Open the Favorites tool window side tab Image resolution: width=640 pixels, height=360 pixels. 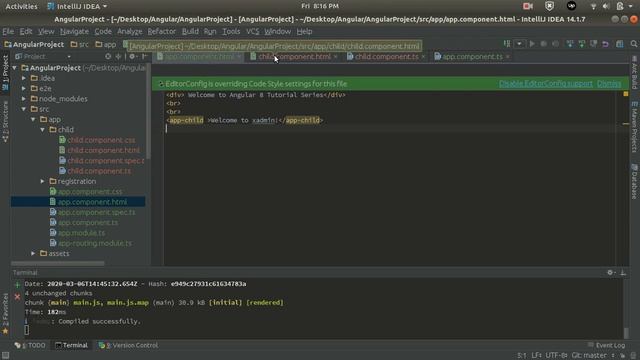click(x=5, y=313)
